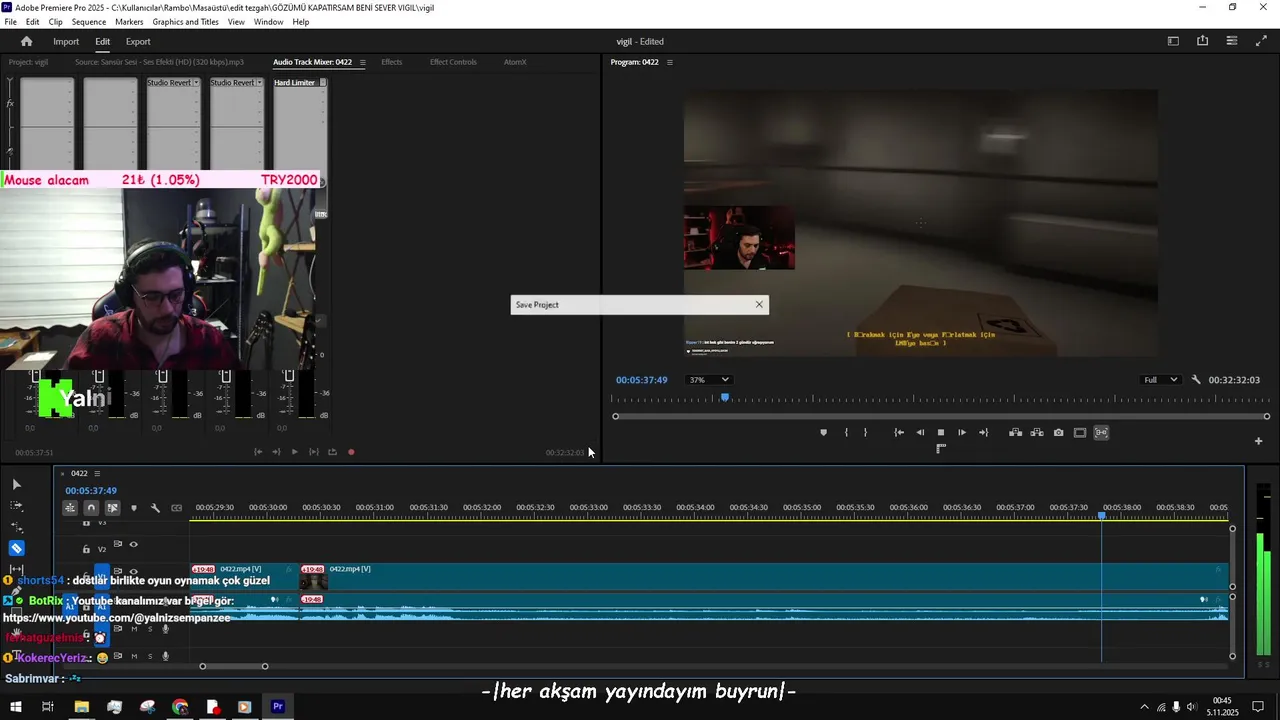Click the timeline Add Marker icon
The height and width of the screenshot is (720, 1280).
point(134,508)
